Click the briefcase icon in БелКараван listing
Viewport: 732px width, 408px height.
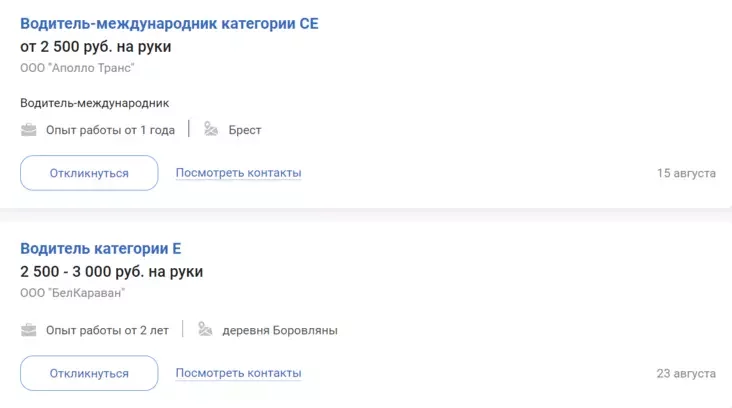pyautogui.click(x=29, y=330)
